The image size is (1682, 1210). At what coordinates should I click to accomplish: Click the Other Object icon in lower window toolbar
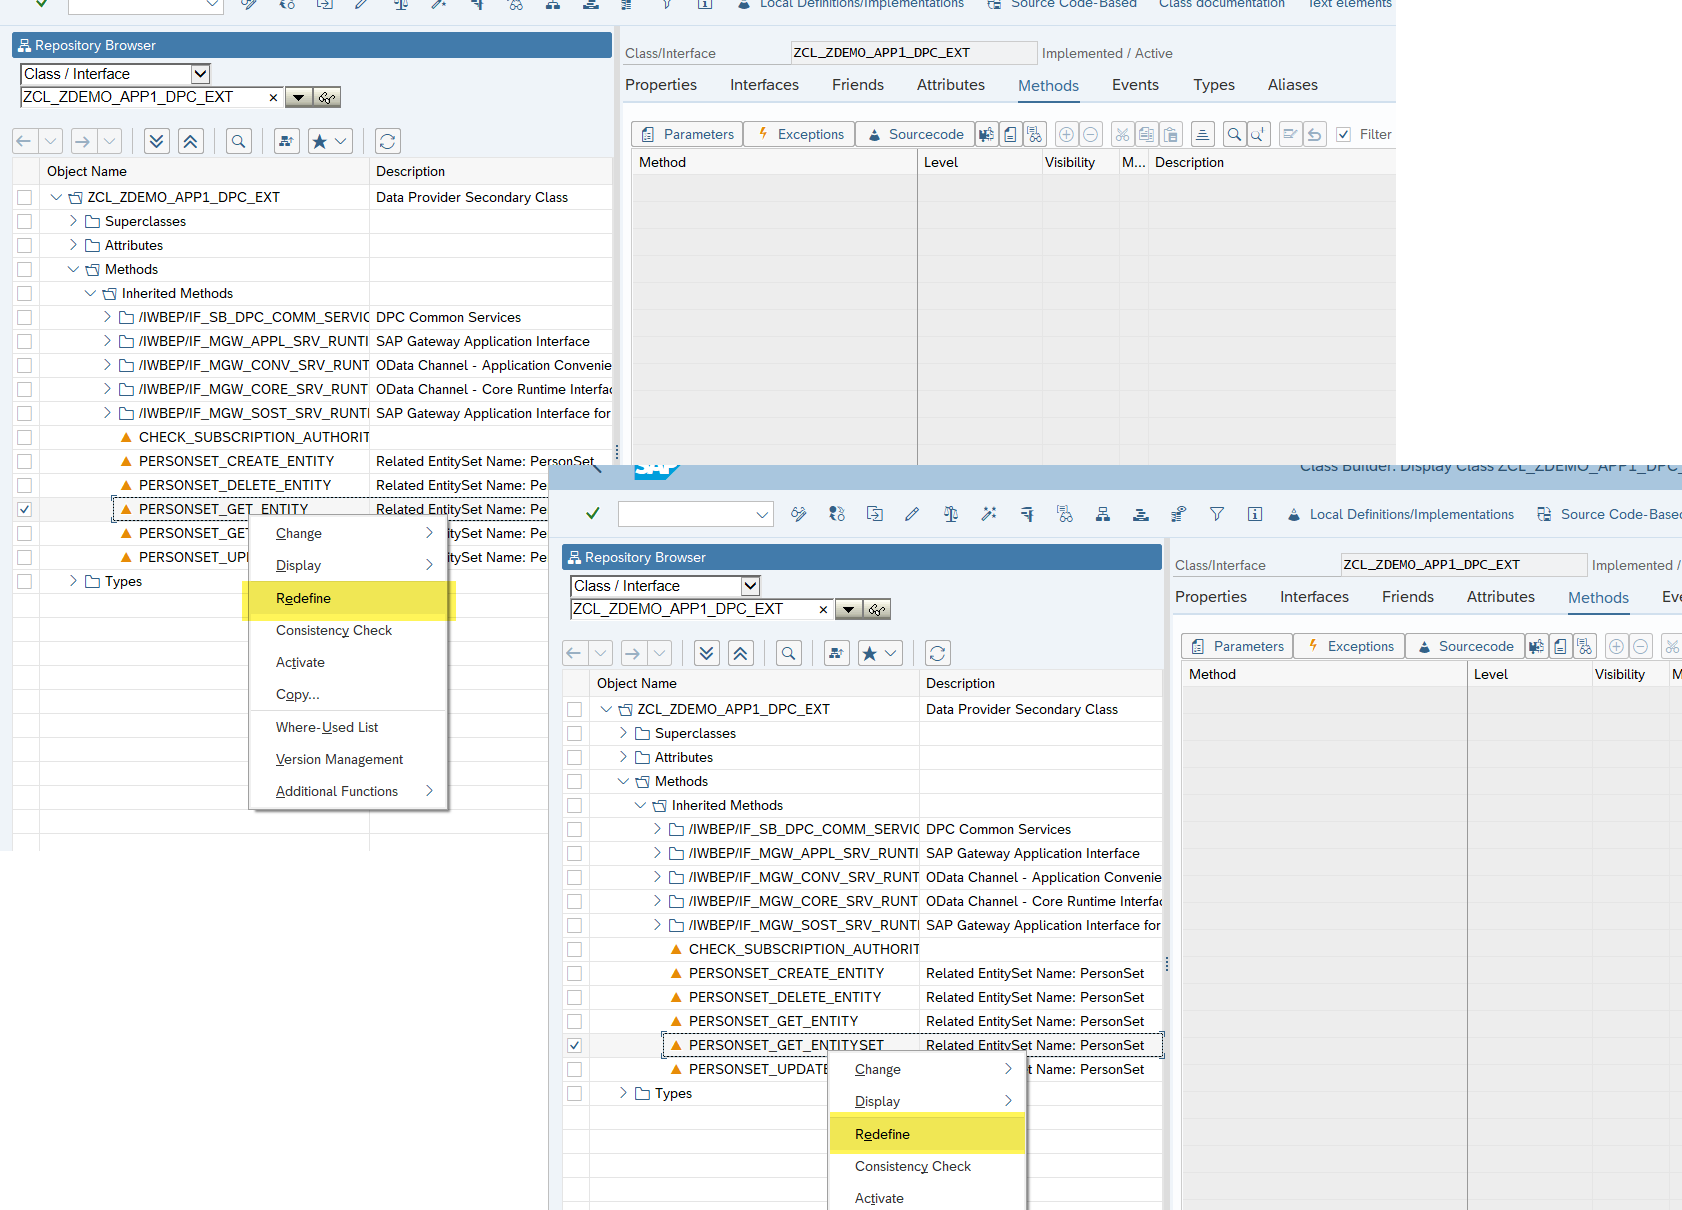(875, 514)
